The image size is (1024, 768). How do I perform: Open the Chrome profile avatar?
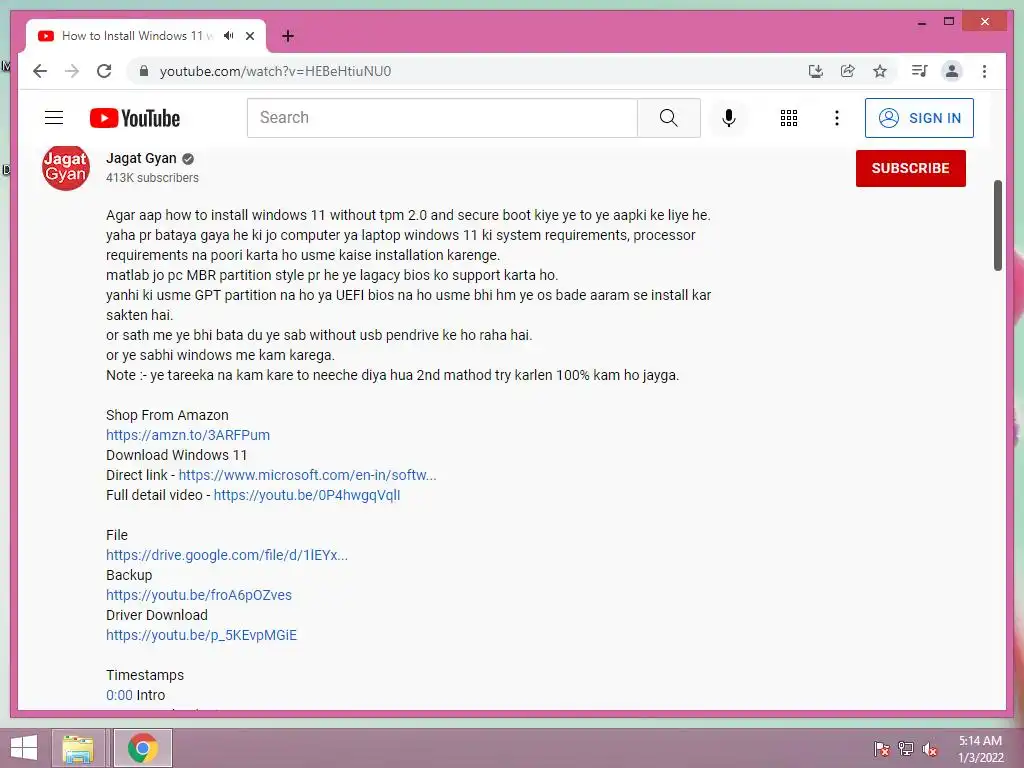point(952,71)
